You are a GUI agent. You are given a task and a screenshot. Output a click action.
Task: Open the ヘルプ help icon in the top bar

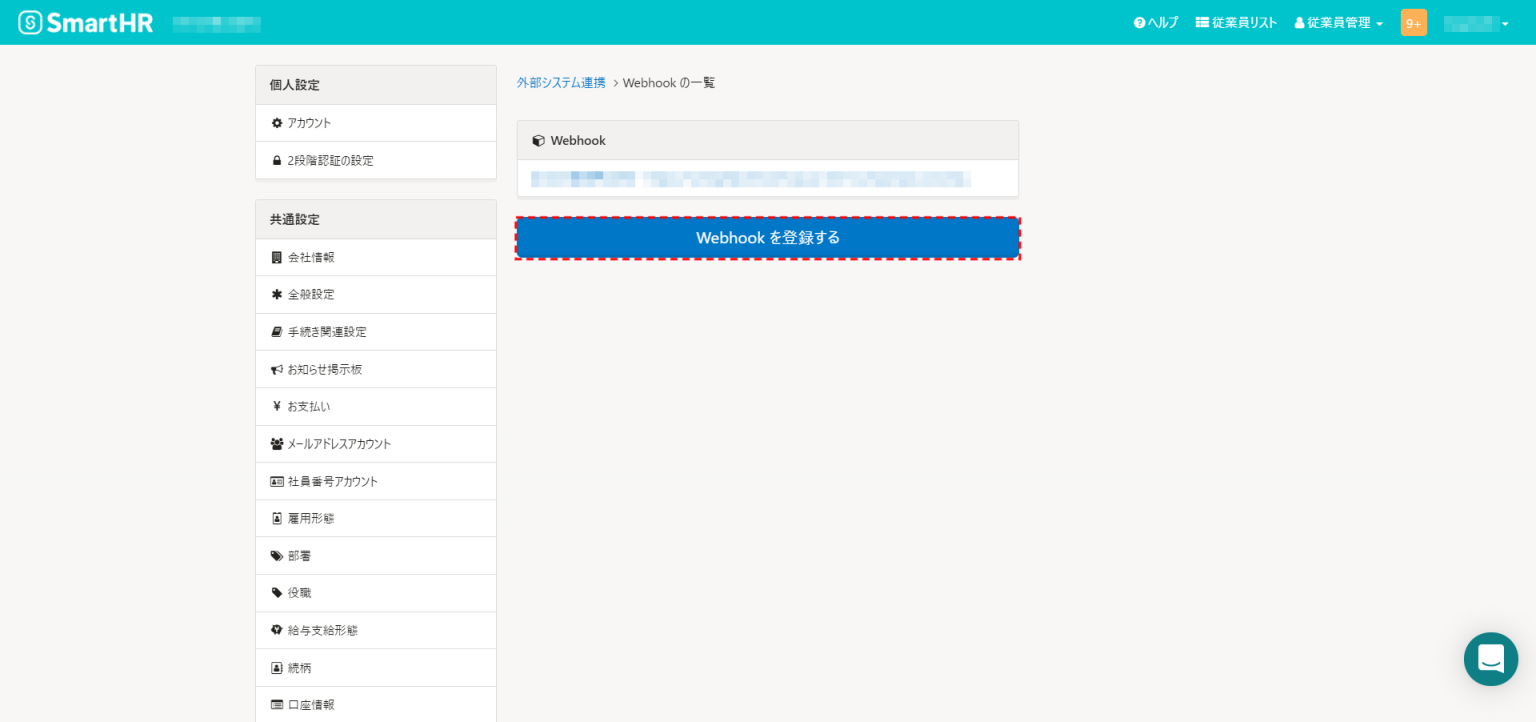coord(1140,22)
